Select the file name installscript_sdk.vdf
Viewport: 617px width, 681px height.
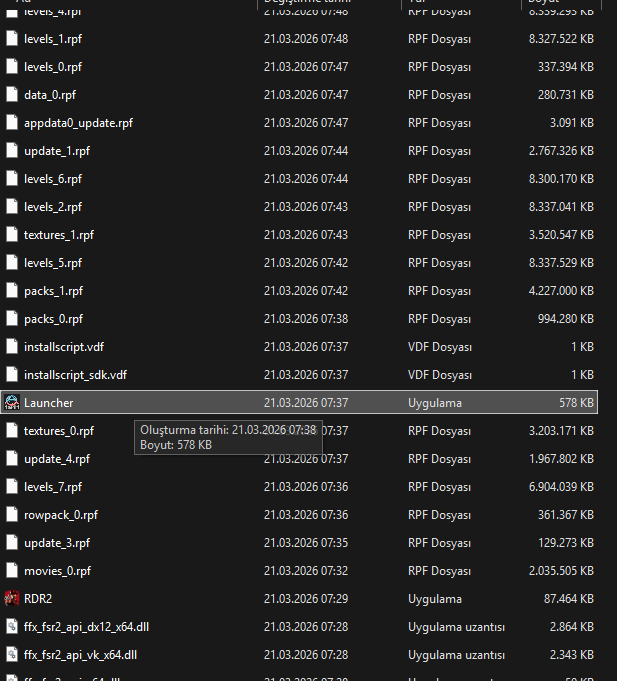click(x=76, y=375)
